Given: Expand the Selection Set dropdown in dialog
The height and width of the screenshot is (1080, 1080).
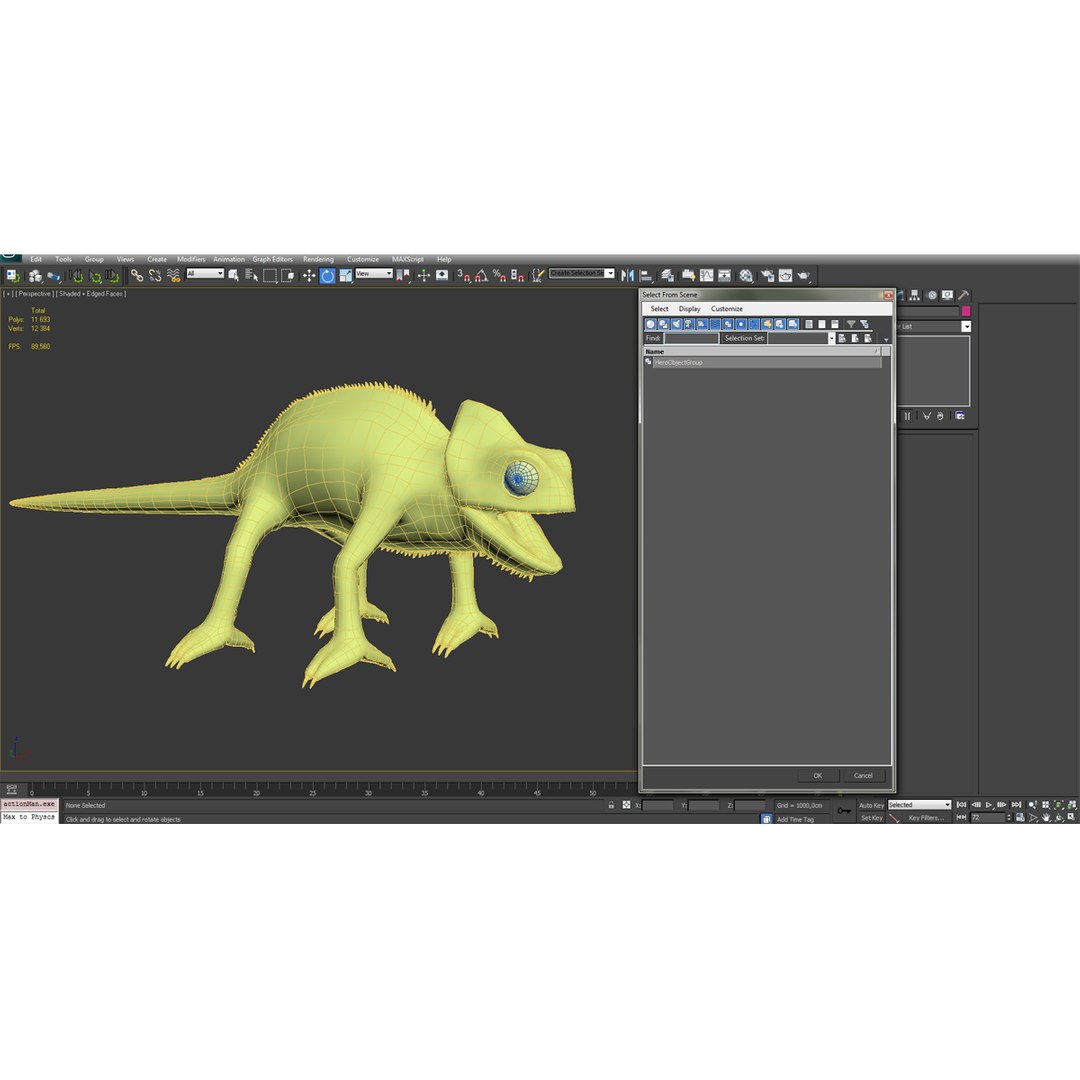Looking at the screenshot, I should tap(831, 338).
